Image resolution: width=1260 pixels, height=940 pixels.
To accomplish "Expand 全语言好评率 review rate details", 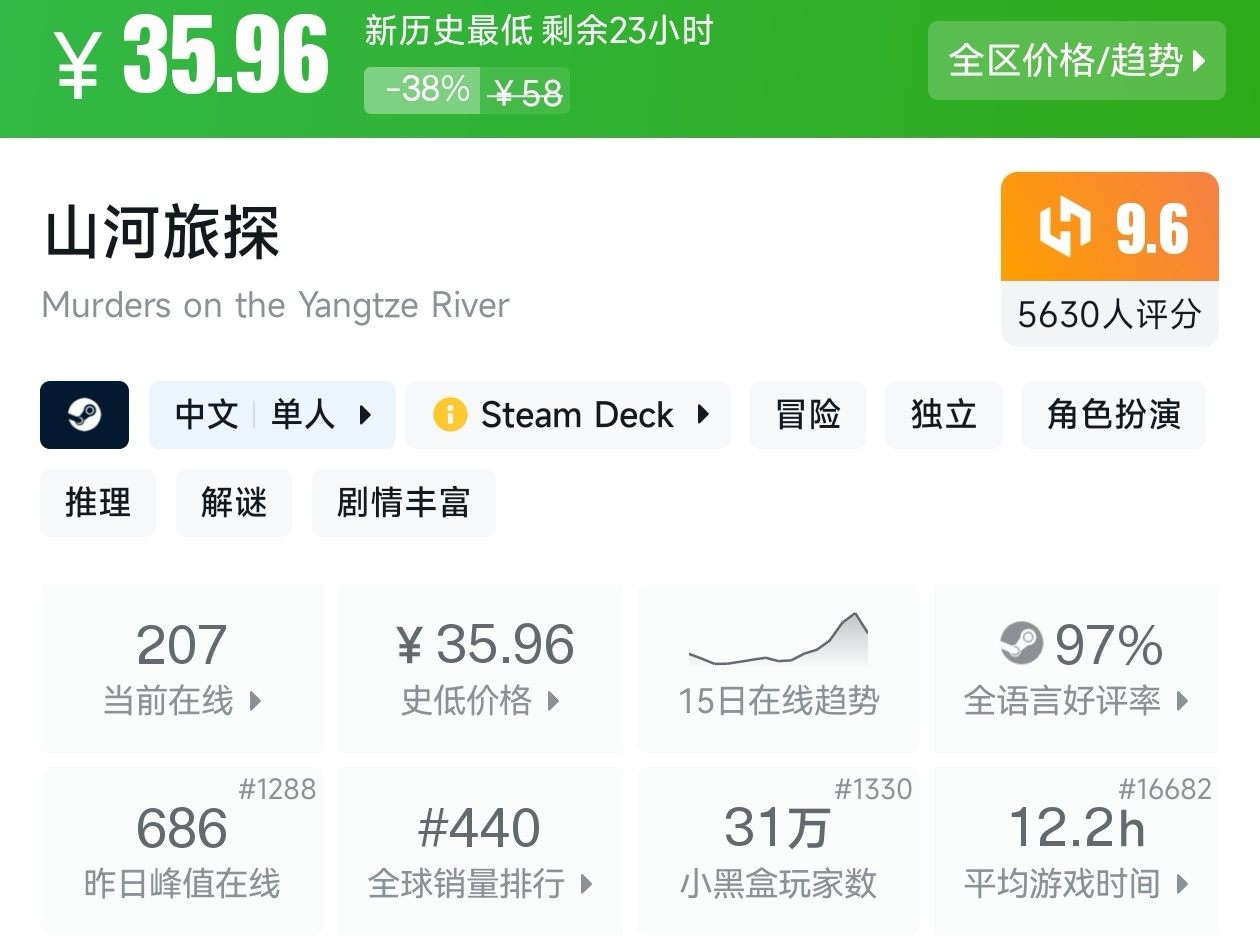I will pyautogui.click(x=1076, y=668).
